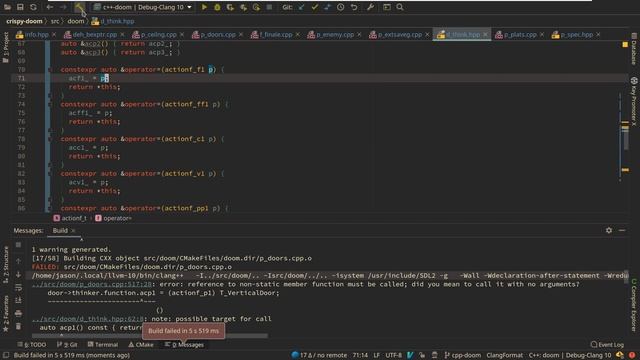Close the info.hpp tab
The width and height of the screenshot is (640, 360).
coord(54,35)
